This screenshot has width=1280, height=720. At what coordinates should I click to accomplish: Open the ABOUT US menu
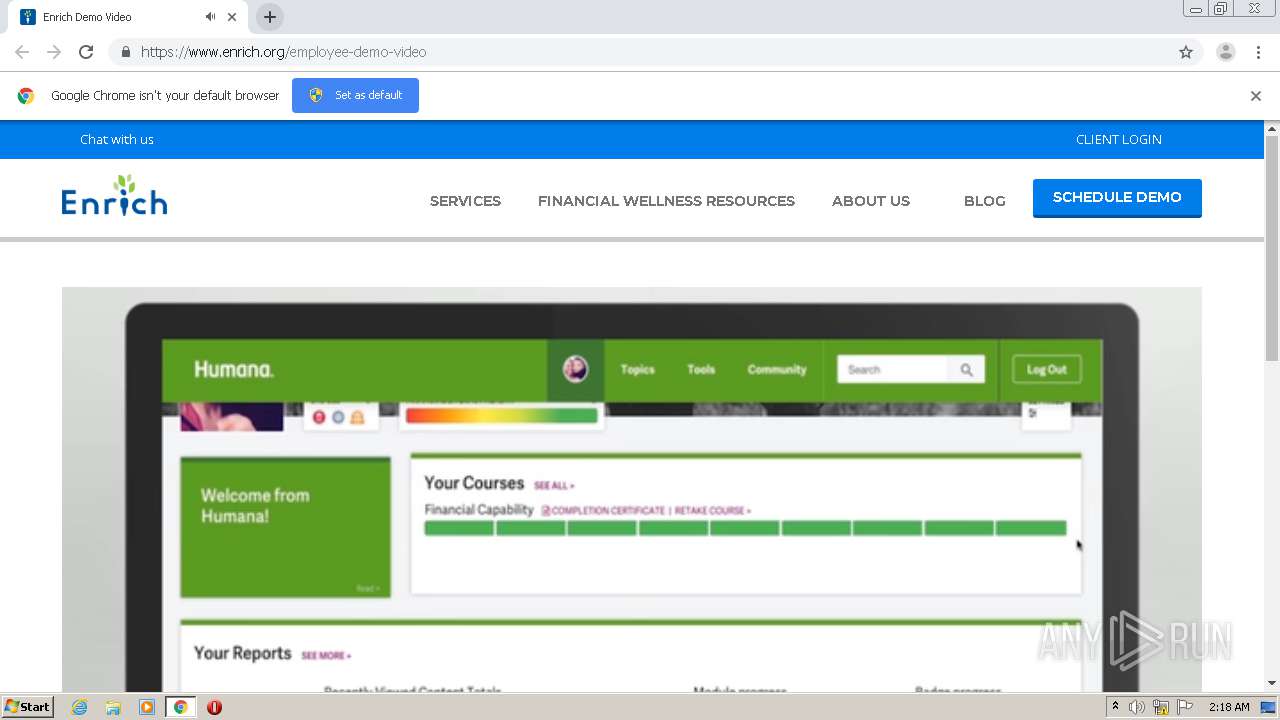tap(871, 201)
